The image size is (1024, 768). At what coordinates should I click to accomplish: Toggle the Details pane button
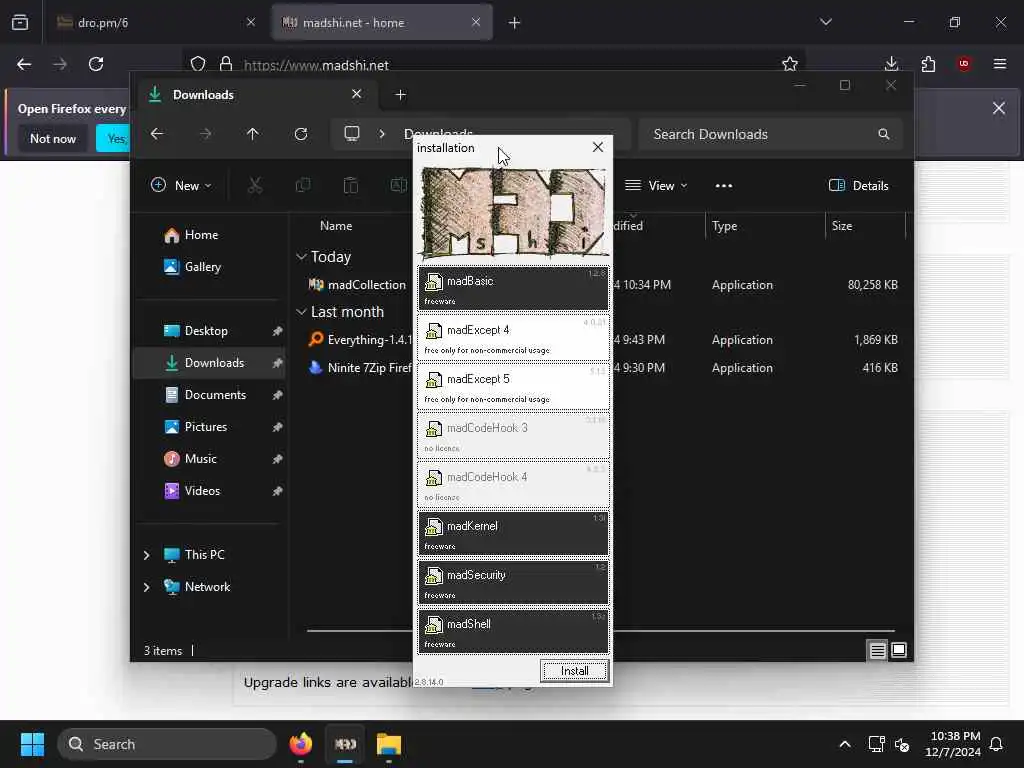(858, 185)
